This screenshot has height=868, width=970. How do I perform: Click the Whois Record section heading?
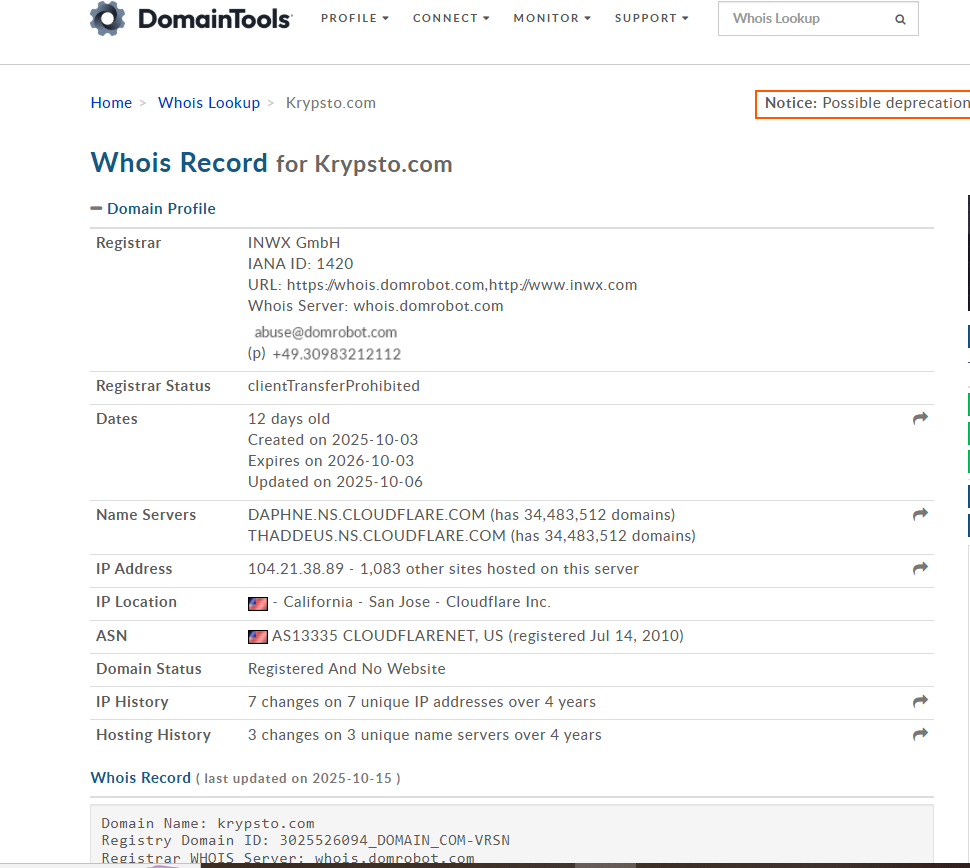click(x=140, y=778)
